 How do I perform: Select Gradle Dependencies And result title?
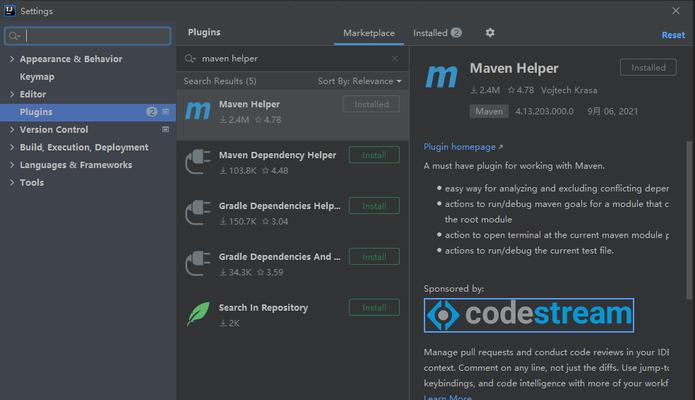coord(280,257)
